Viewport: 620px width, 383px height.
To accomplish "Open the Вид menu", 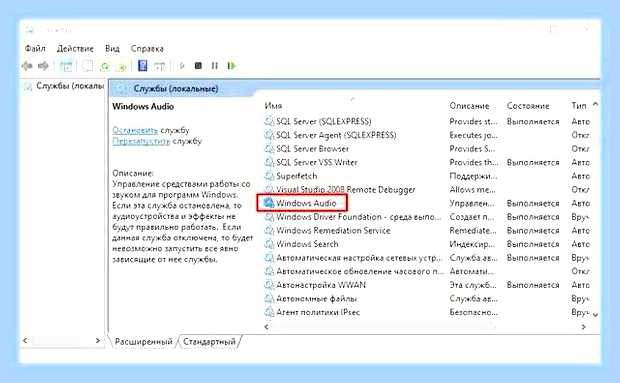I will point(112,49).
